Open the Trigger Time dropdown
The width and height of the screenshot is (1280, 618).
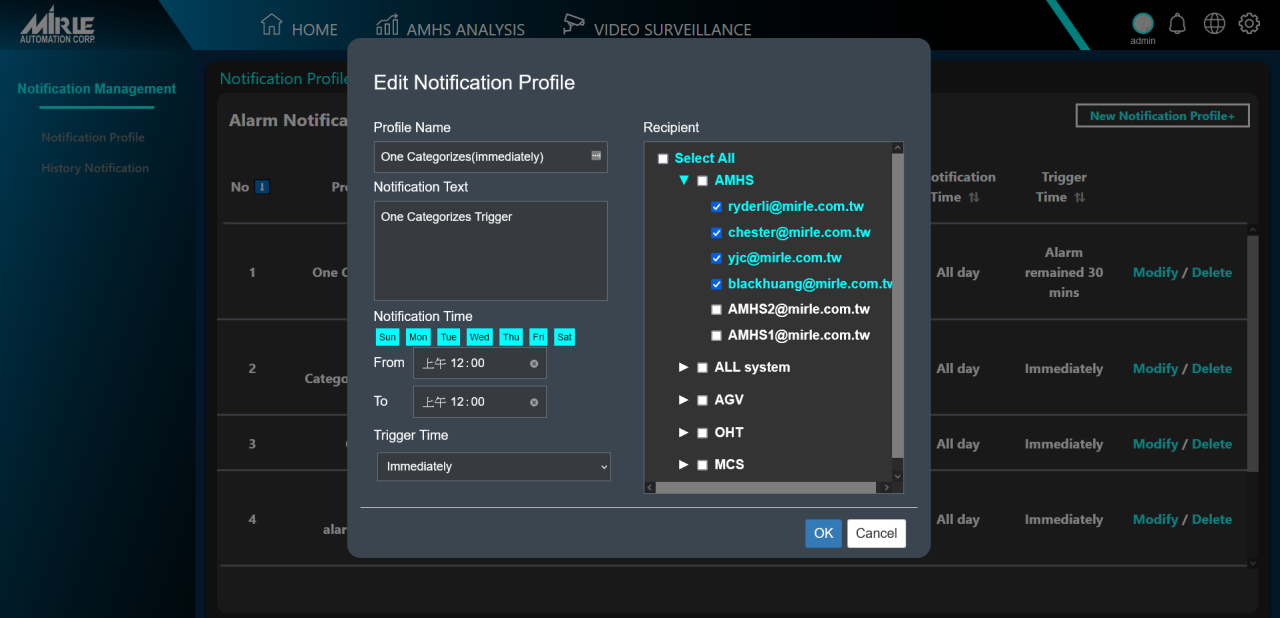click(x=493, y=467)
